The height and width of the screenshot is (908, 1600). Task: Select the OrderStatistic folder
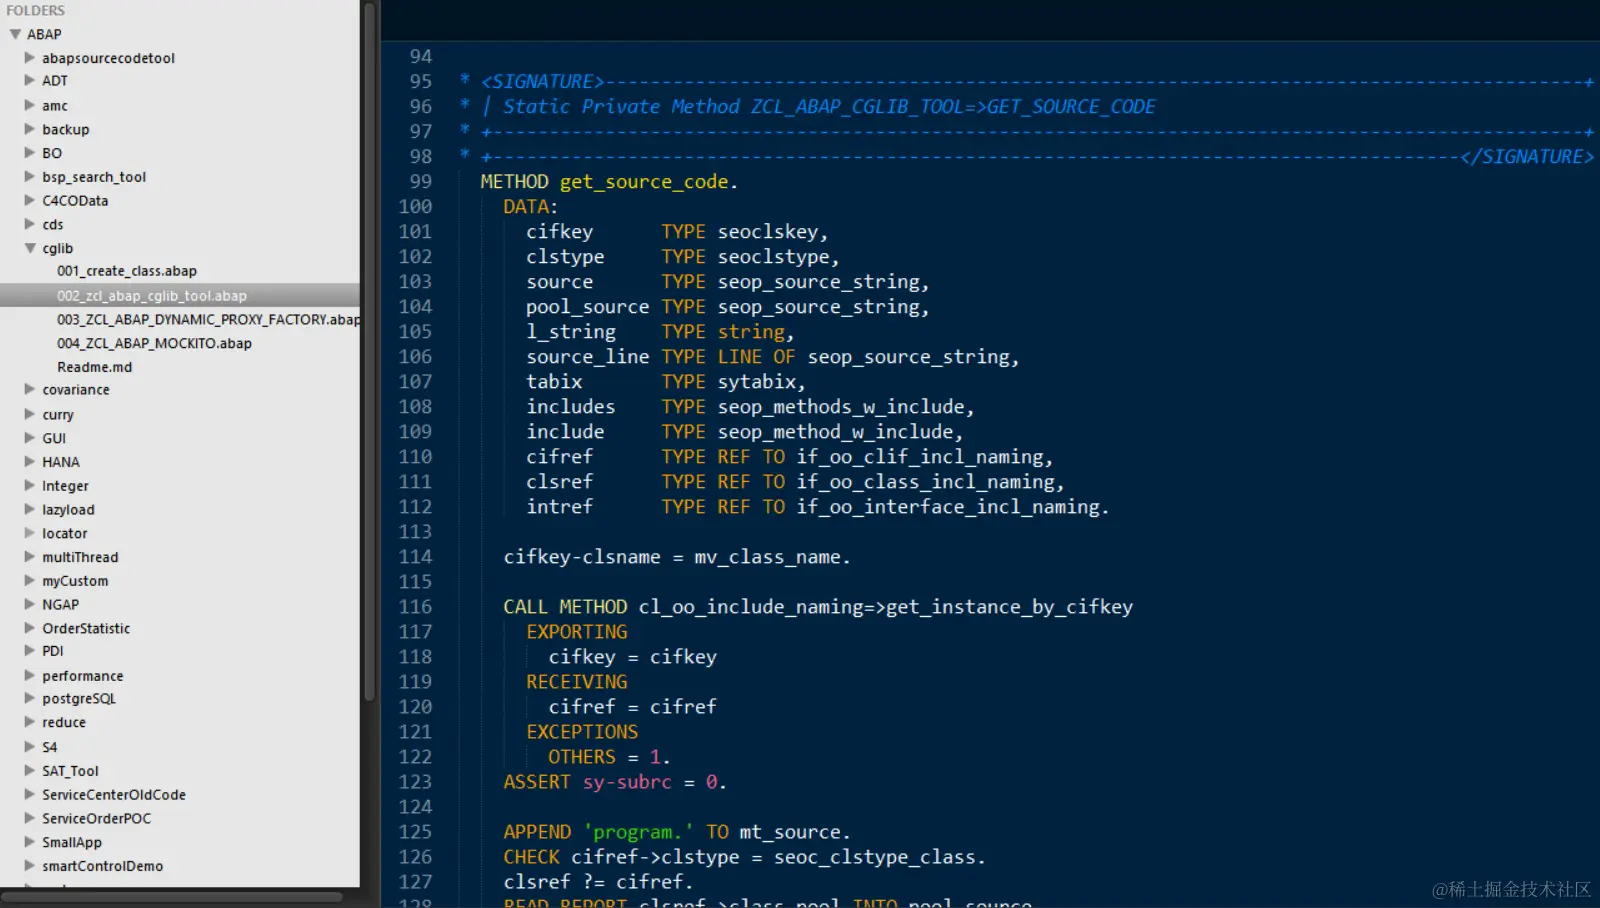(x=85, y=628)
